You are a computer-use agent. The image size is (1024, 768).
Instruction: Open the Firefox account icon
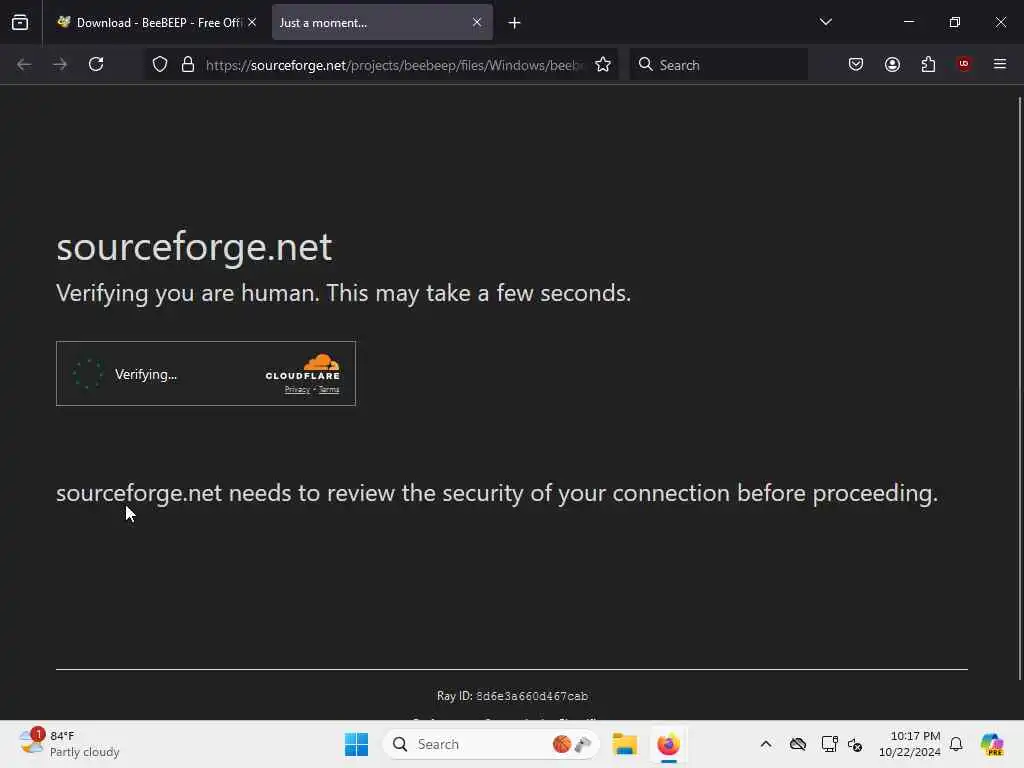[x=892, y=64]
